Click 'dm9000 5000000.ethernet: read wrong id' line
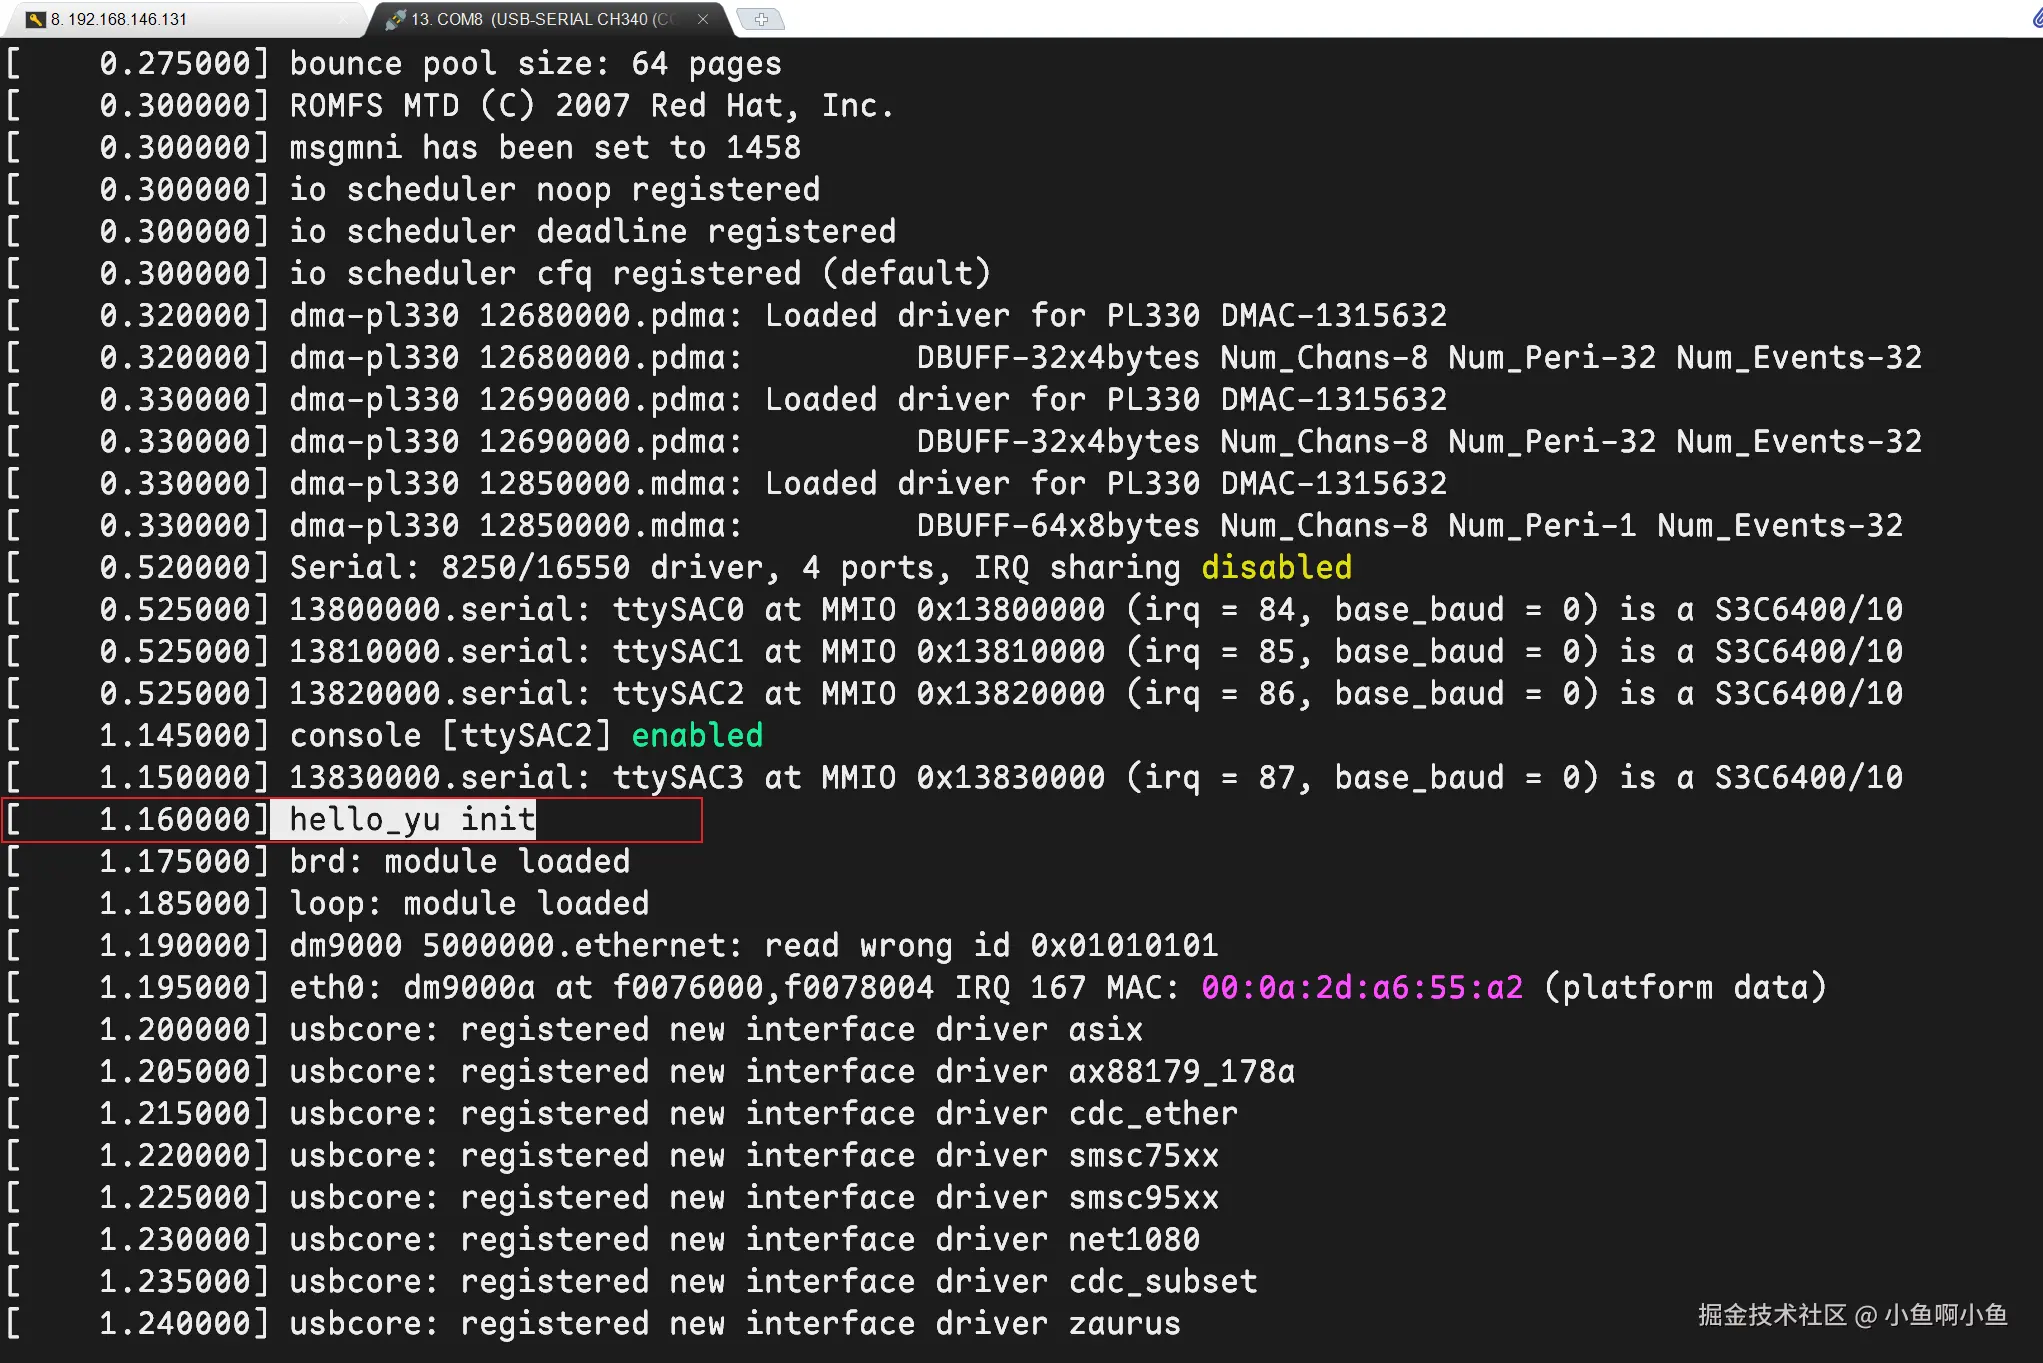Viewport: 2043px width, 1363px height. [753, 946]
